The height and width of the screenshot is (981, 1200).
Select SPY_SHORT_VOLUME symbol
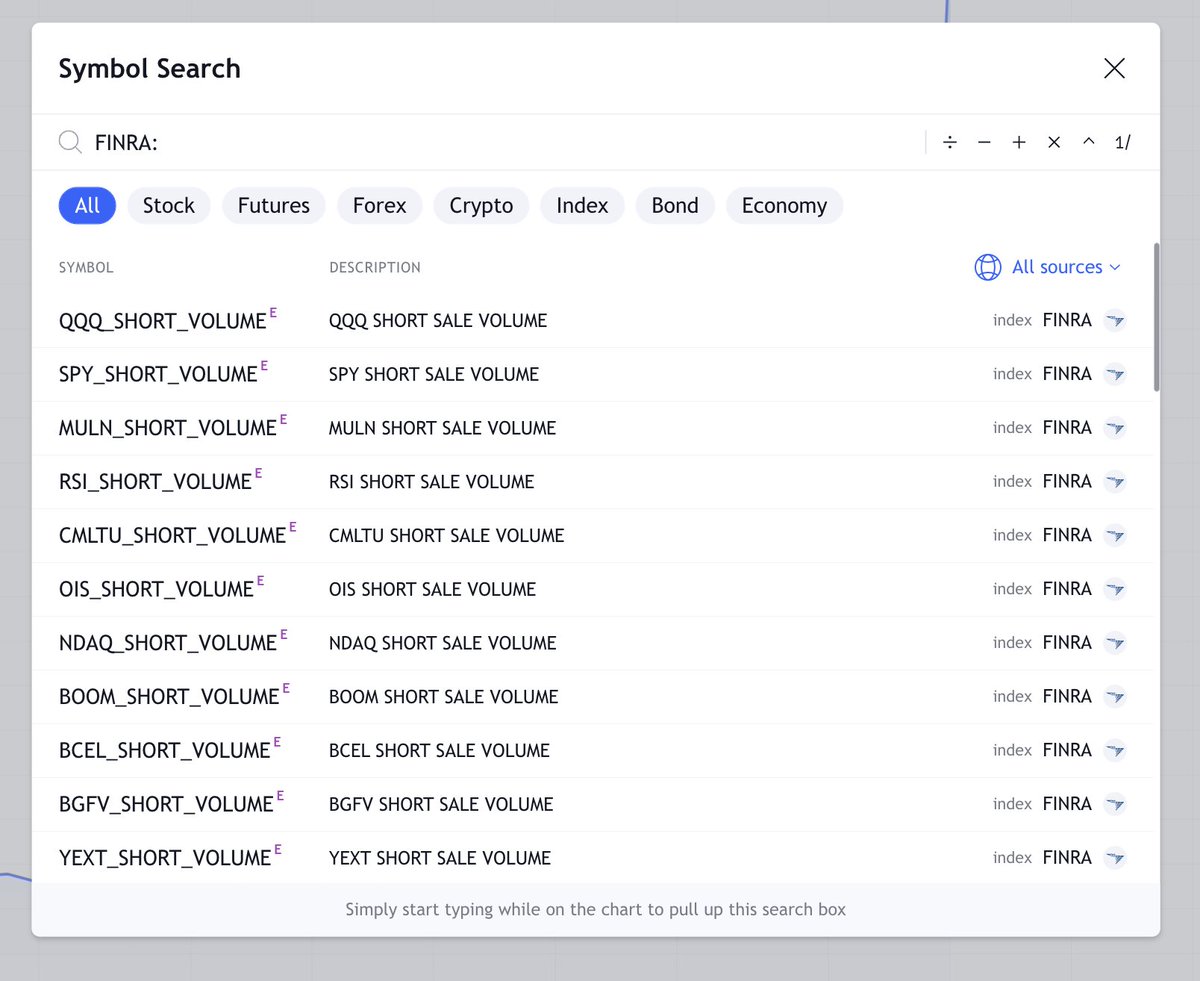click(158, 375)
